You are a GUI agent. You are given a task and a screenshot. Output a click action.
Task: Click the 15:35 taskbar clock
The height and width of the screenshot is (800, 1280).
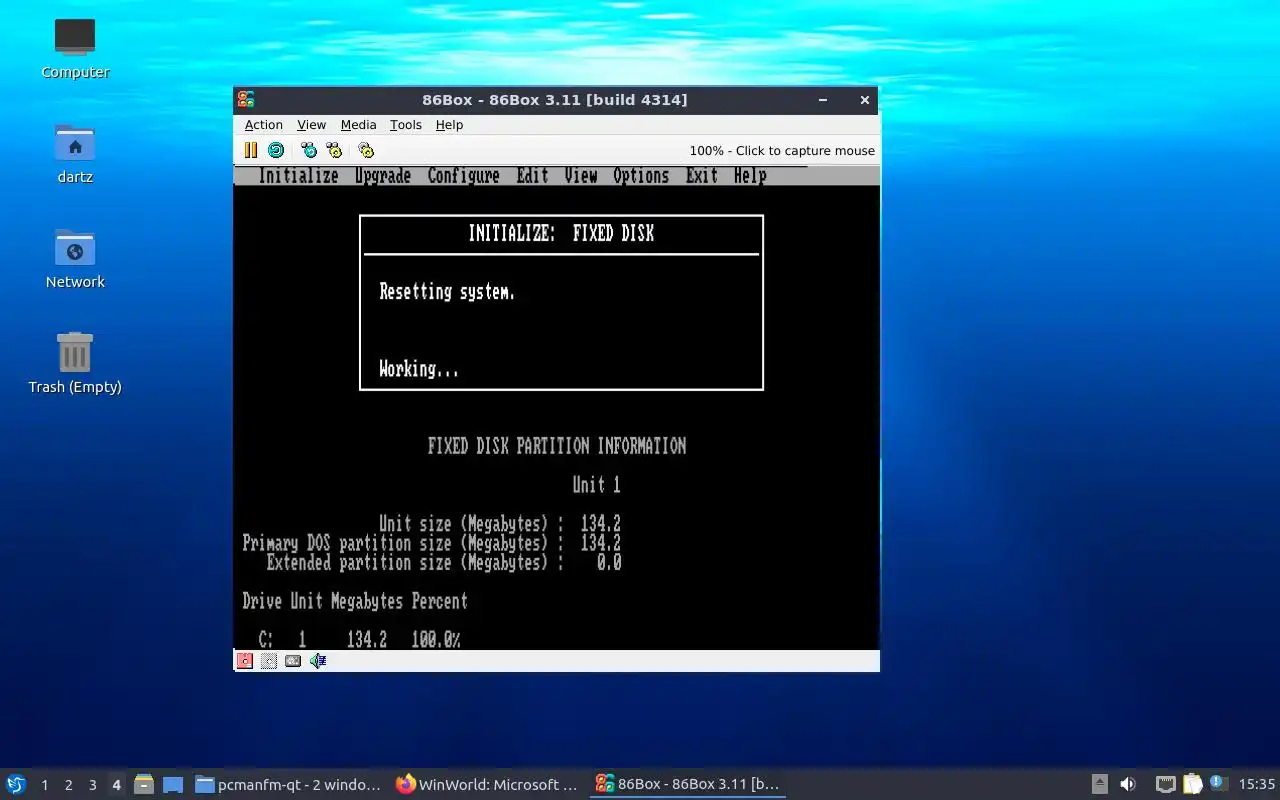coord(1257,784)
